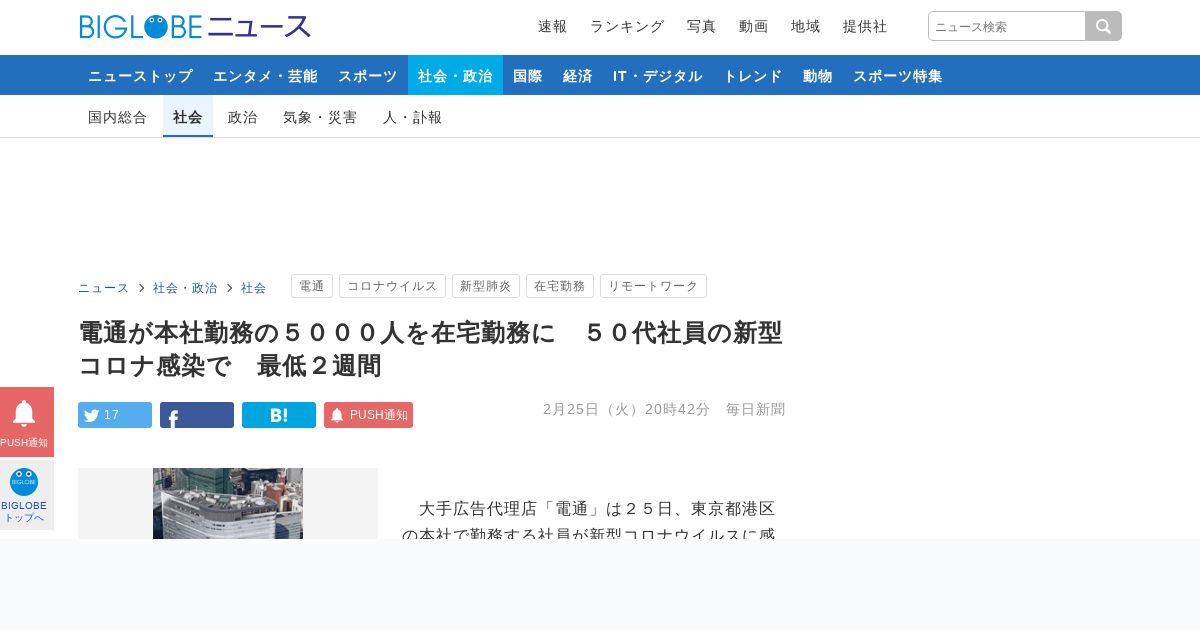Select スポーツ navigation item

(367, 75)
